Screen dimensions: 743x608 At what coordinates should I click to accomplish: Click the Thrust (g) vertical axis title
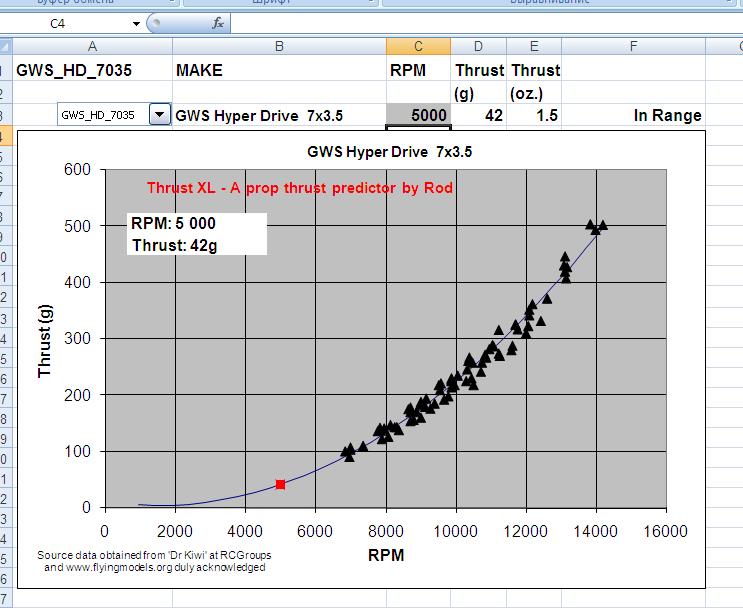pos(45,341)
